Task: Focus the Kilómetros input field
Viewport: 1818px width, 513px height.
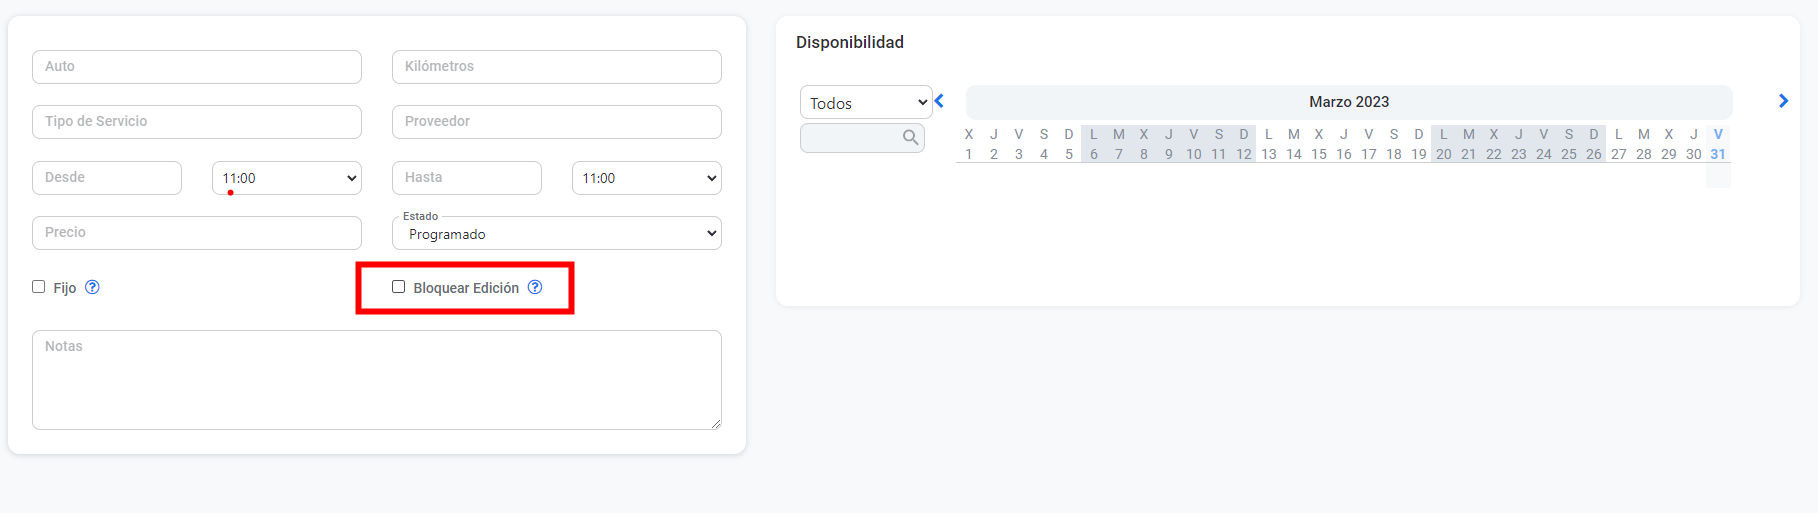Action: click(557, 67)
